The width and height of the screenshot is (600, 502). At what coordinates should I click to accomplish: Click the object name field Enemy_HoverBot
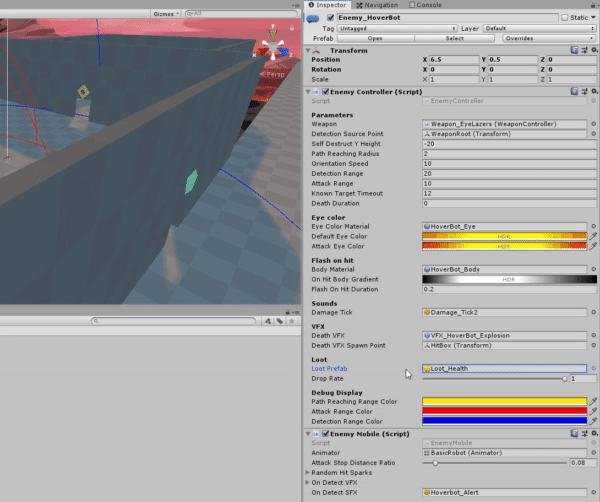(x=447, y=18)
